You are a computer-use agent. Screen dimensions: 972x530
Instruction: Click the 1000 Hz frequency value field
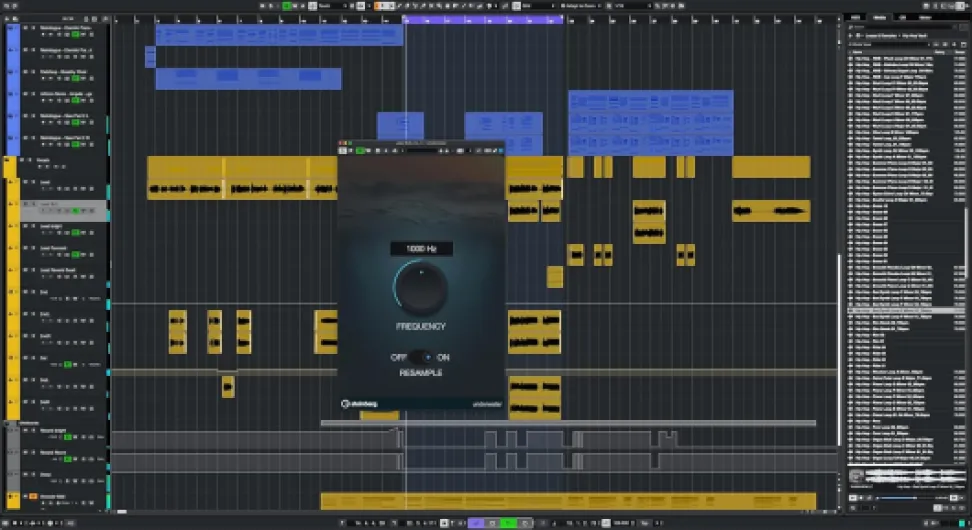pyautogui.click(x=421, y=249)
